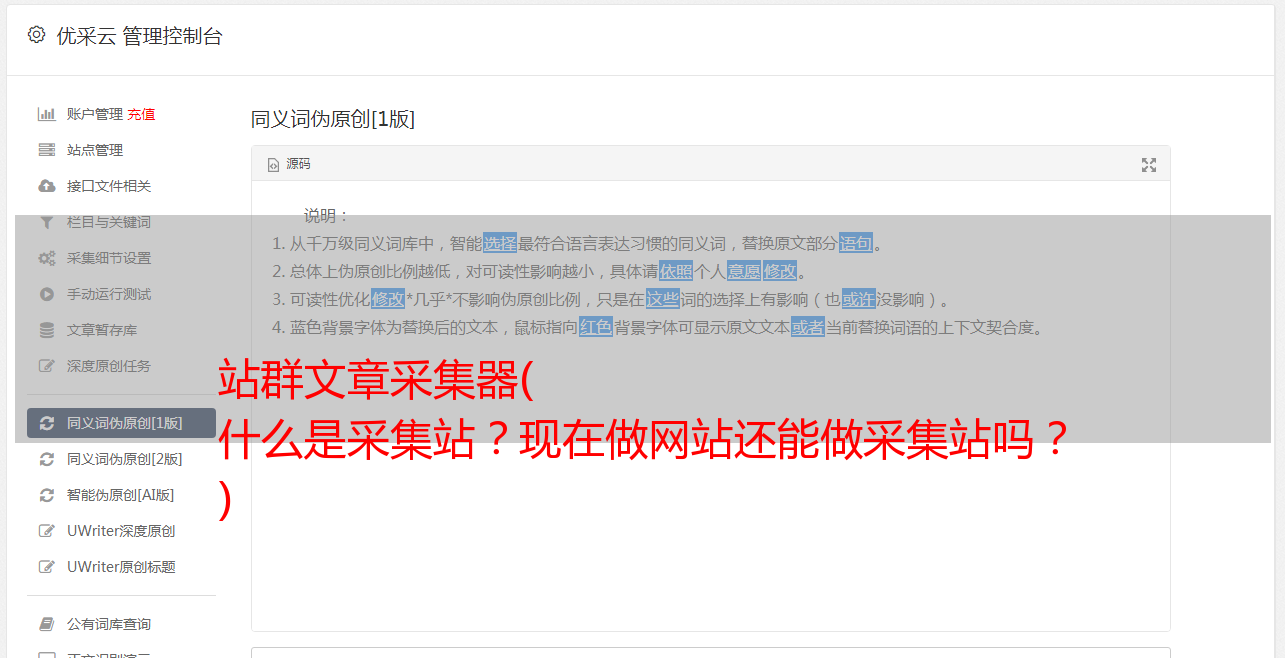Click the highlighted word 依照 in line two

coord(676,271)
